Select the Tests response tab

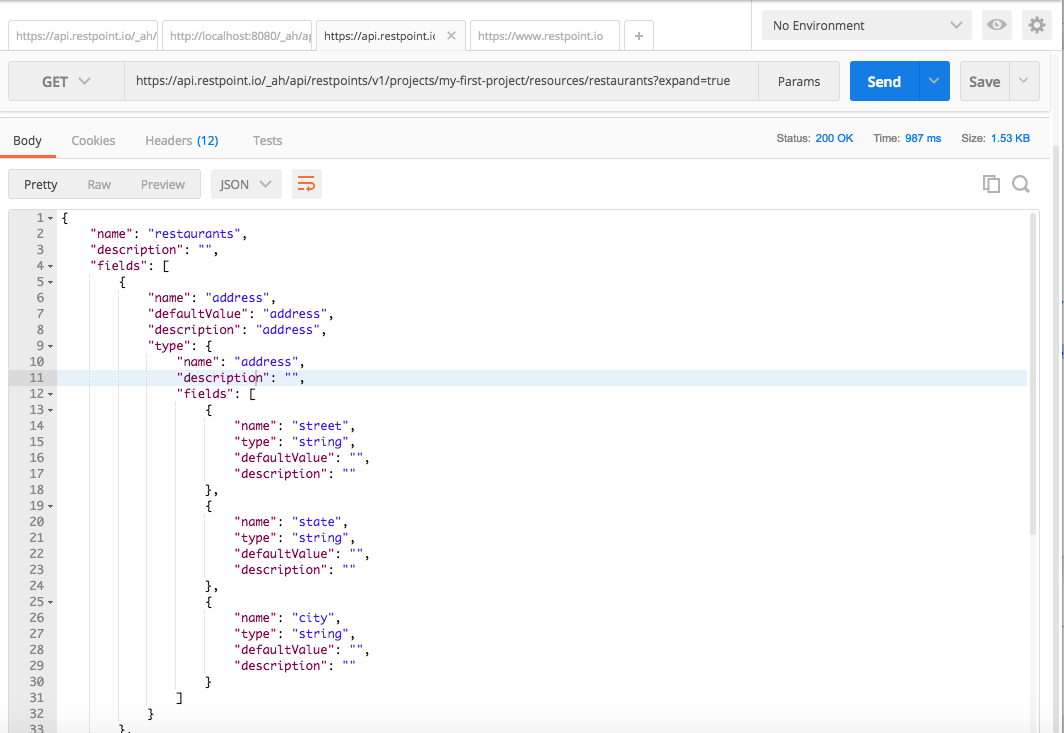point(267,140)
